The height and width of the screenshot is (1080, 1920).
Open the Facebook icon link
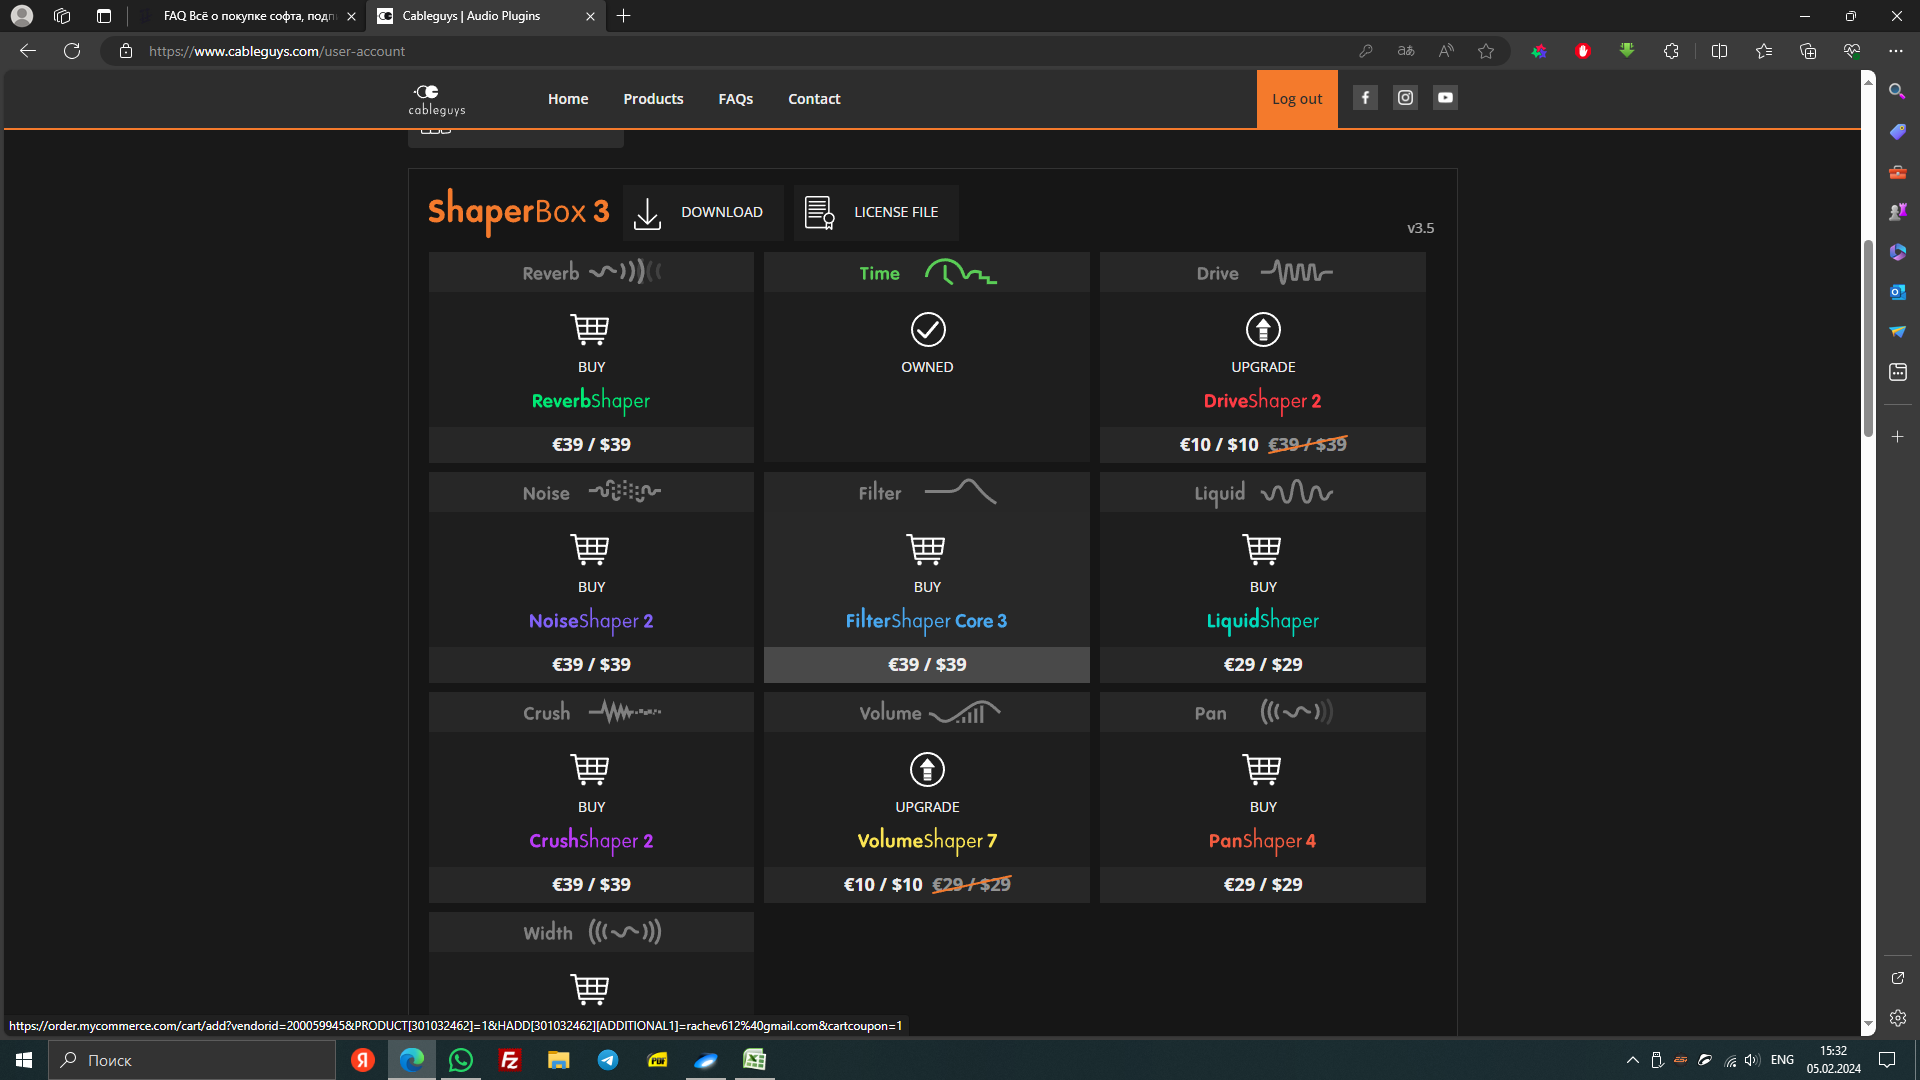point(1365,97)
